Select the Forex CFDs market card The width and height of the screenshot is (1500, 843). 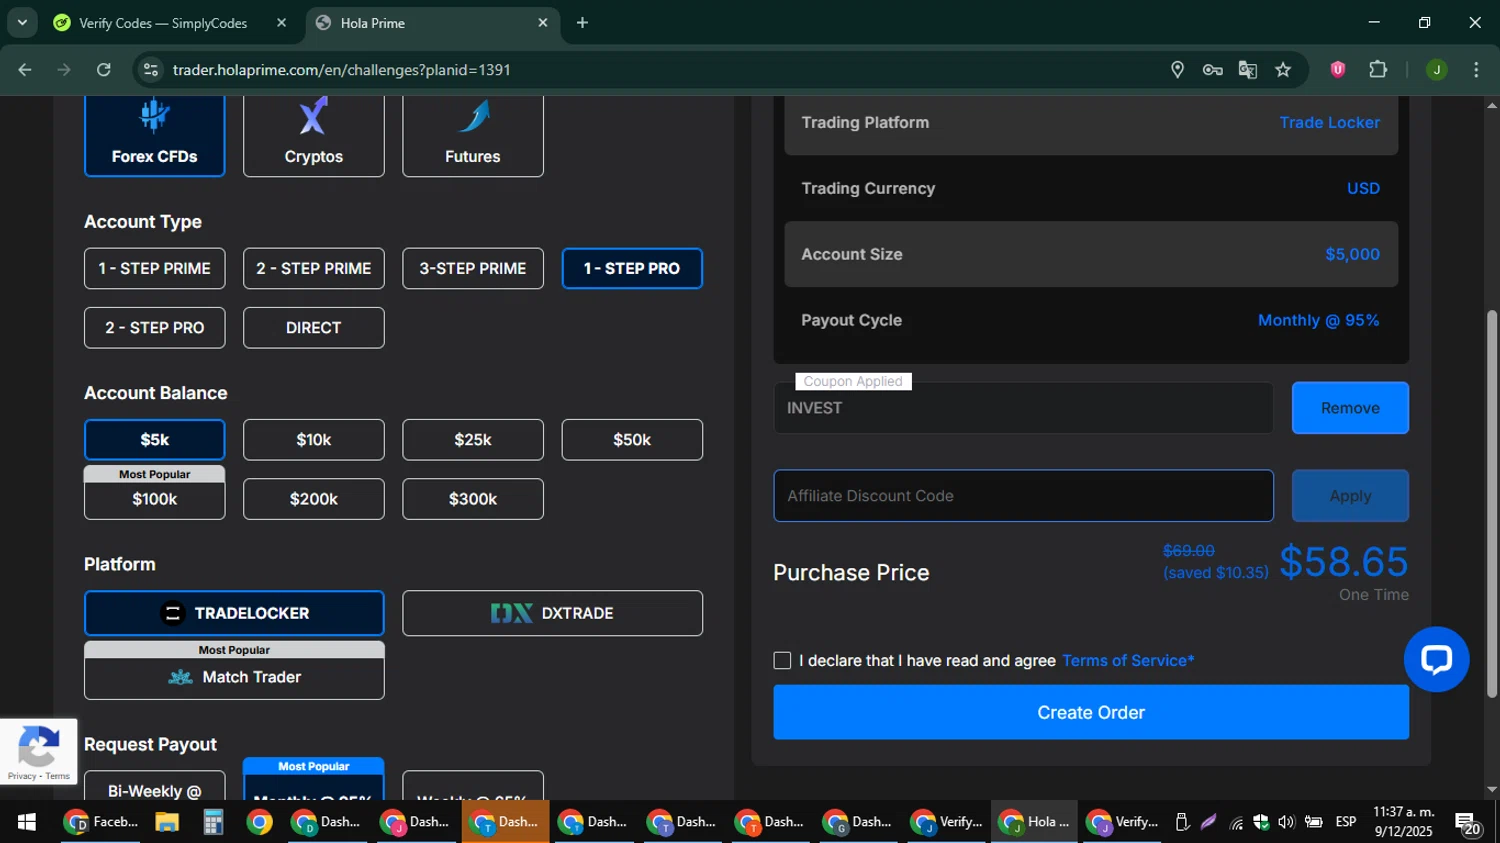(155, 136)
